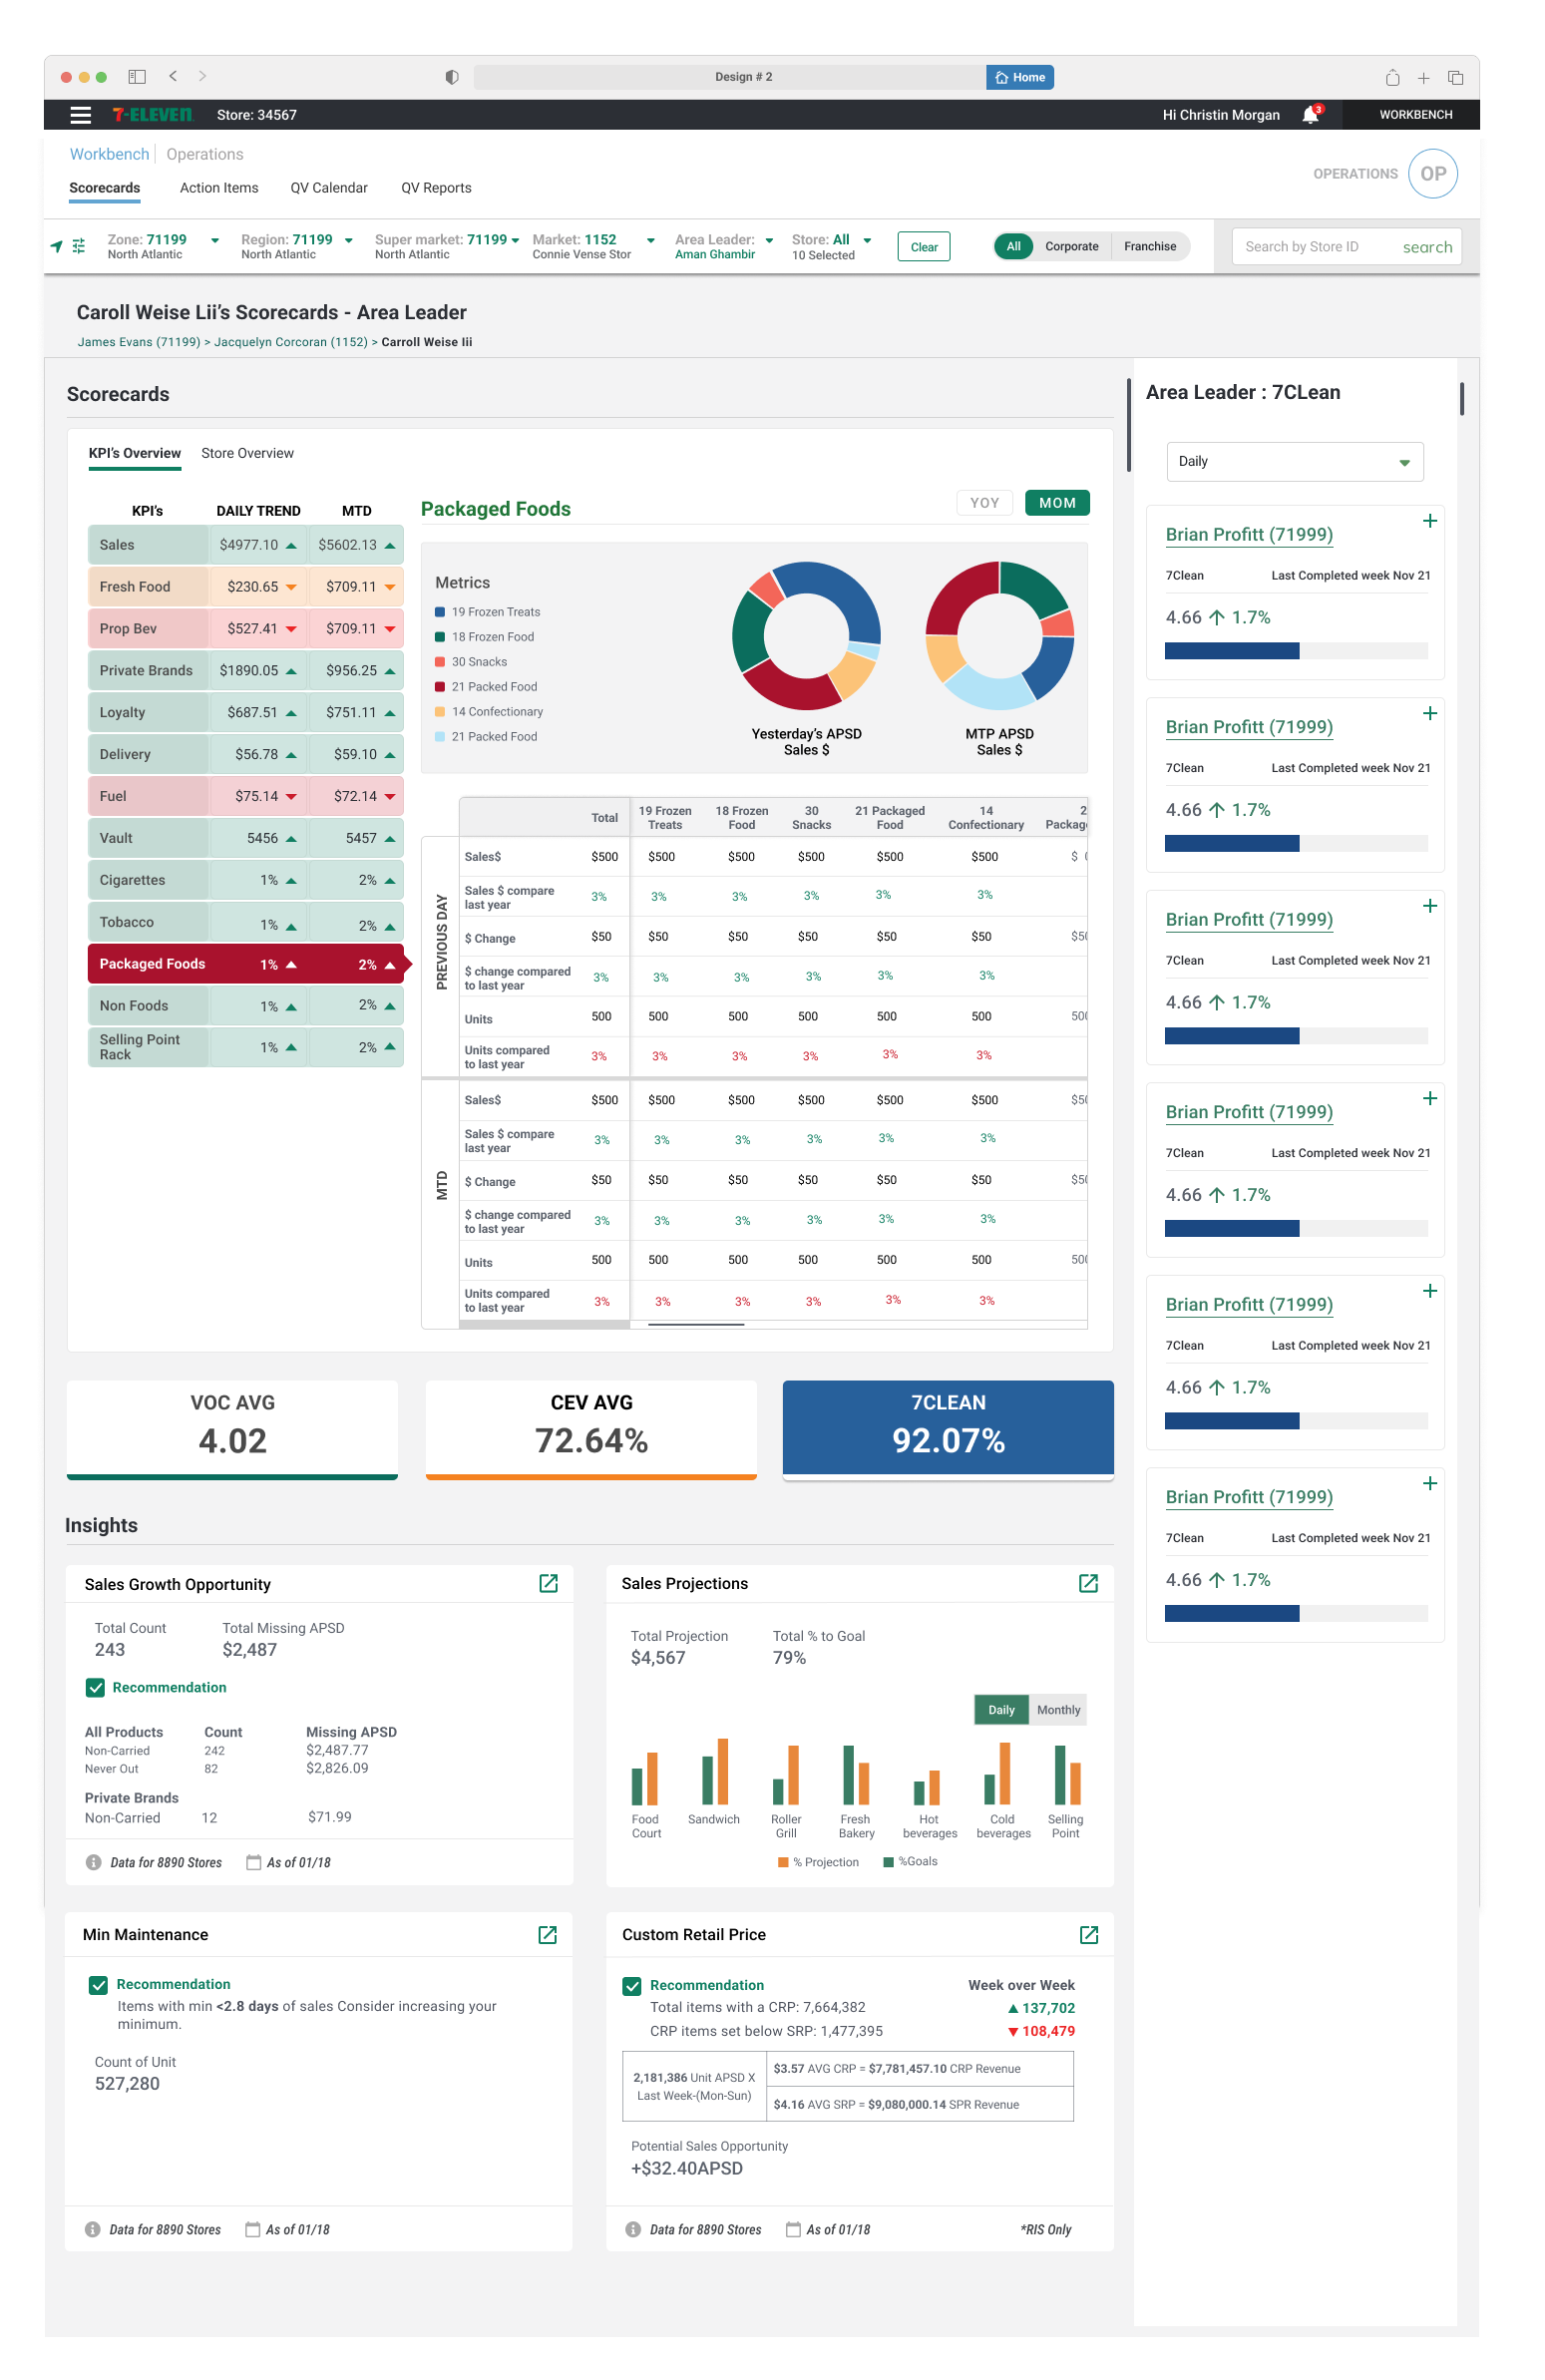
Task: Toggle the browser sidebar icon
Action: point(137,76)
